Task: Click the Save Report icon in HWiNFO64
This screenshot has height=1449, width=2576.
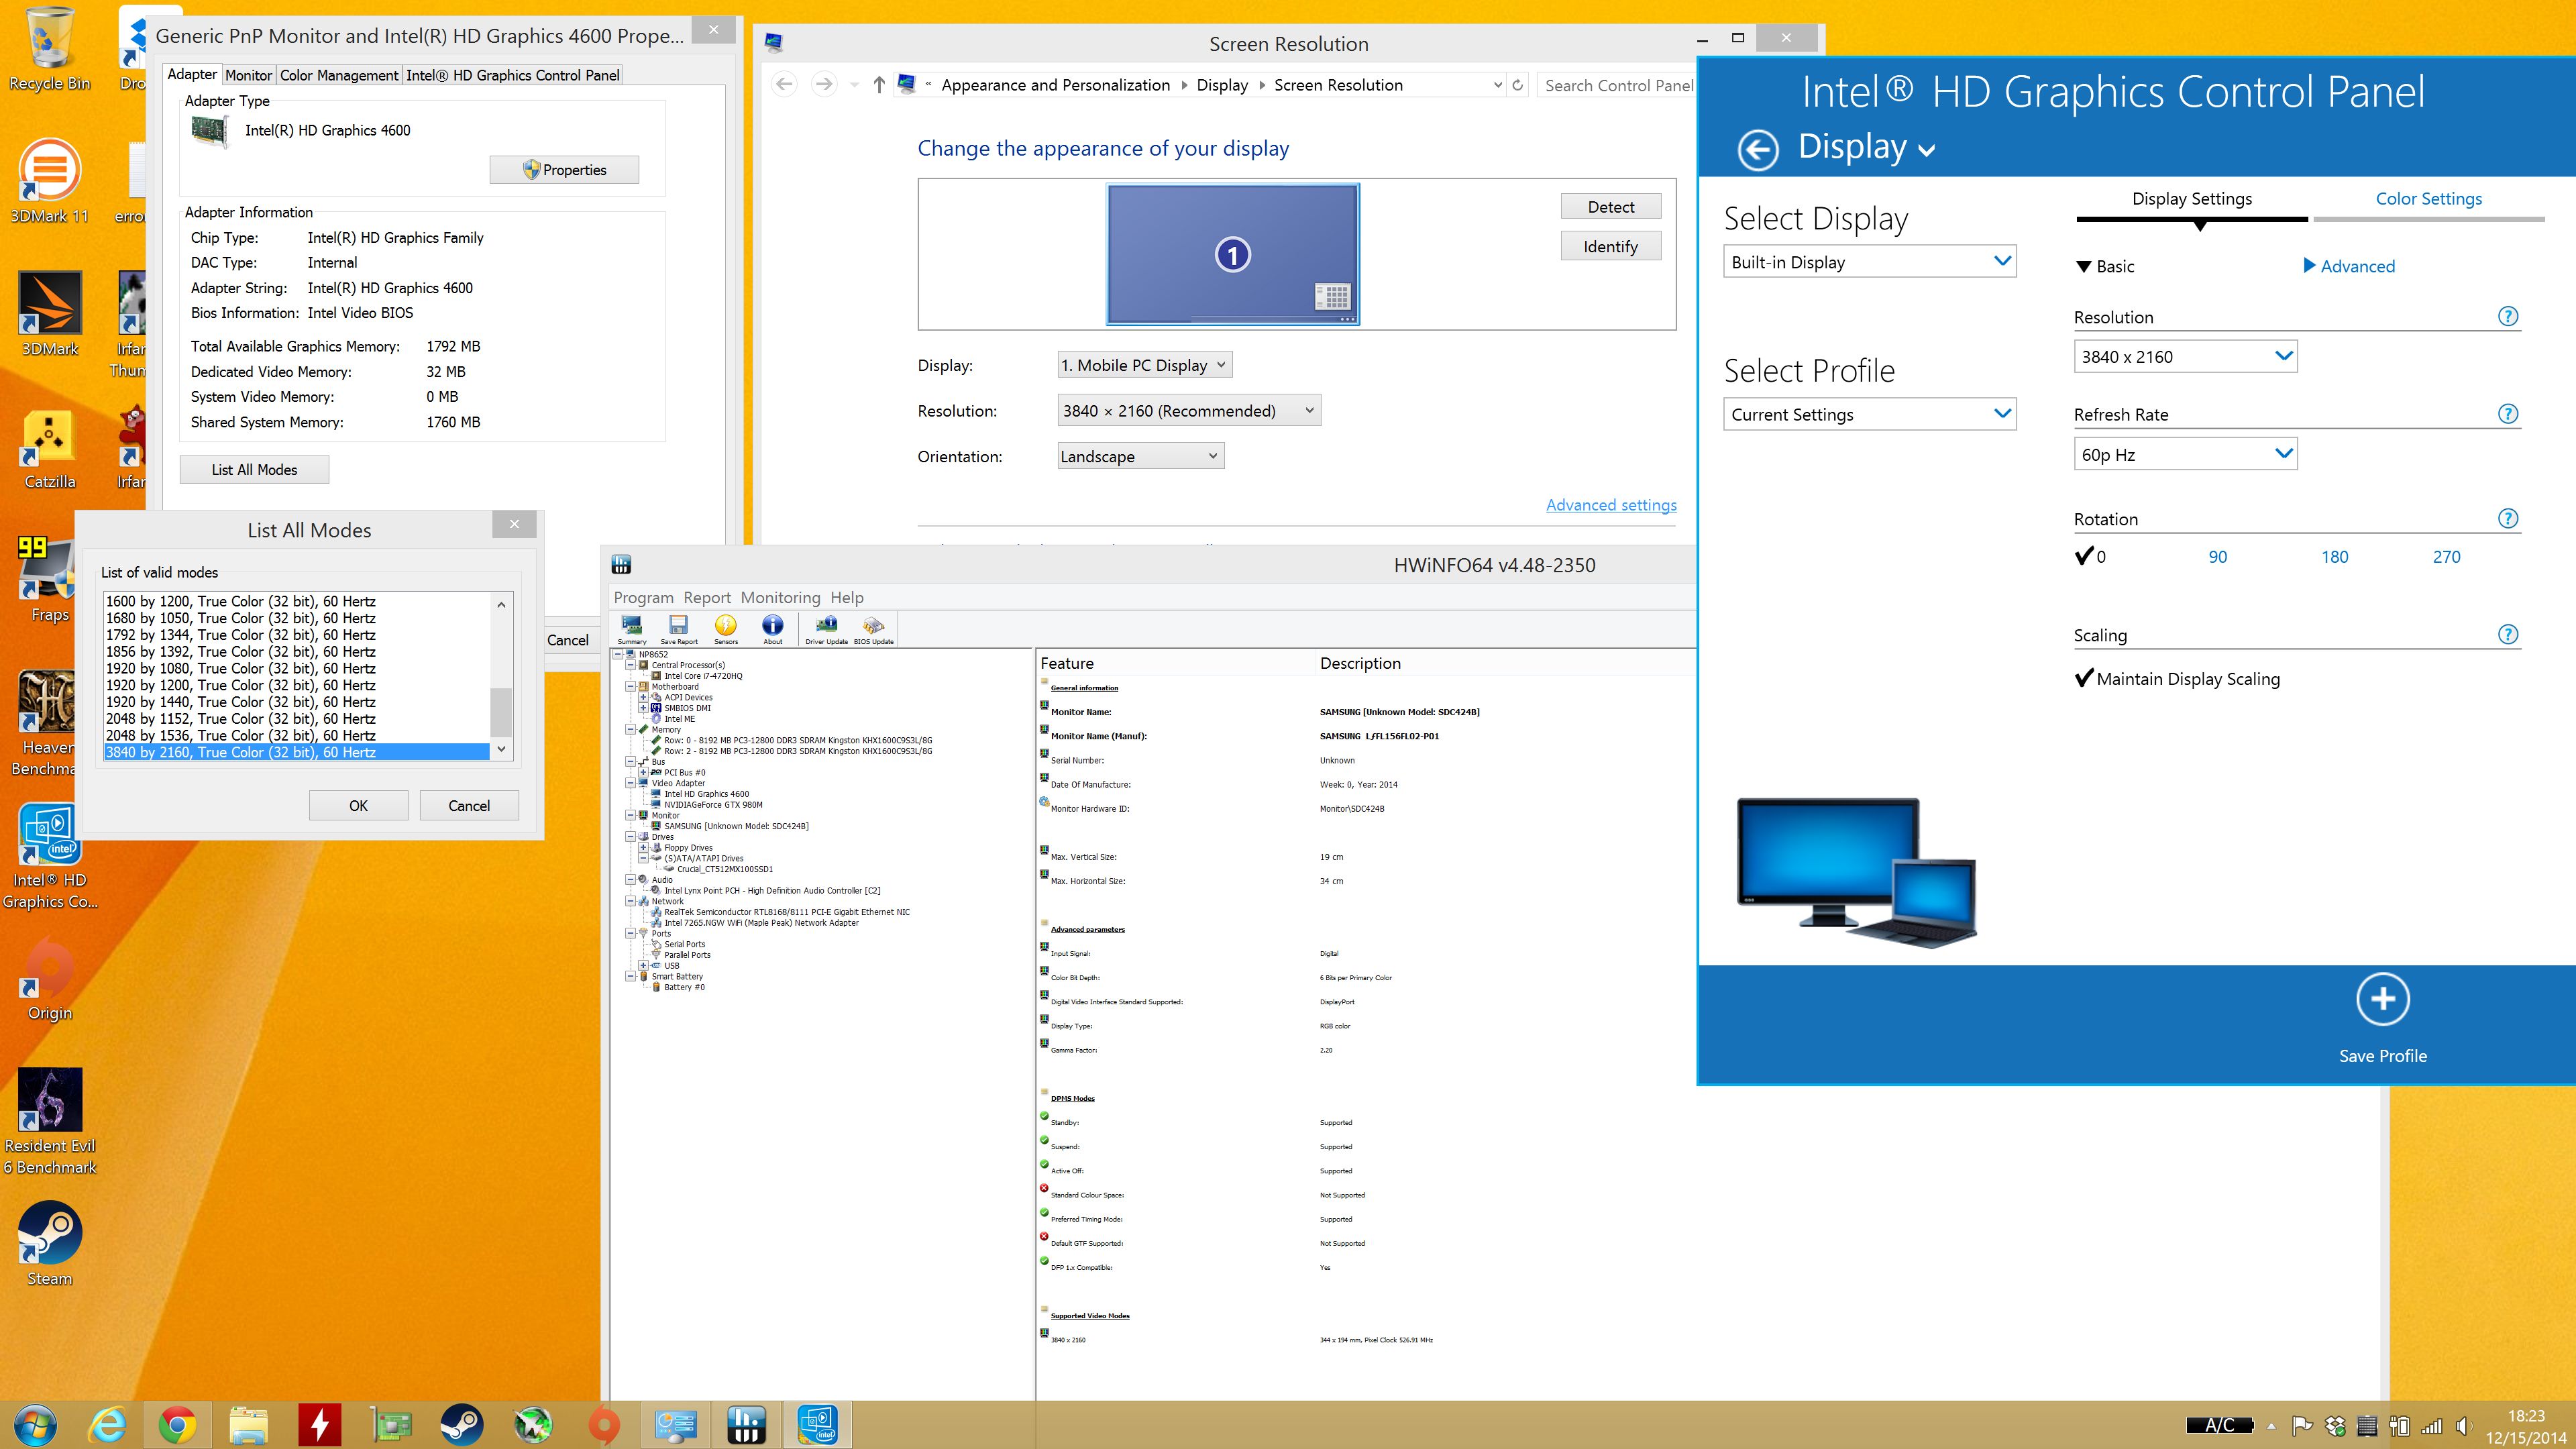Action: point(679,628)
